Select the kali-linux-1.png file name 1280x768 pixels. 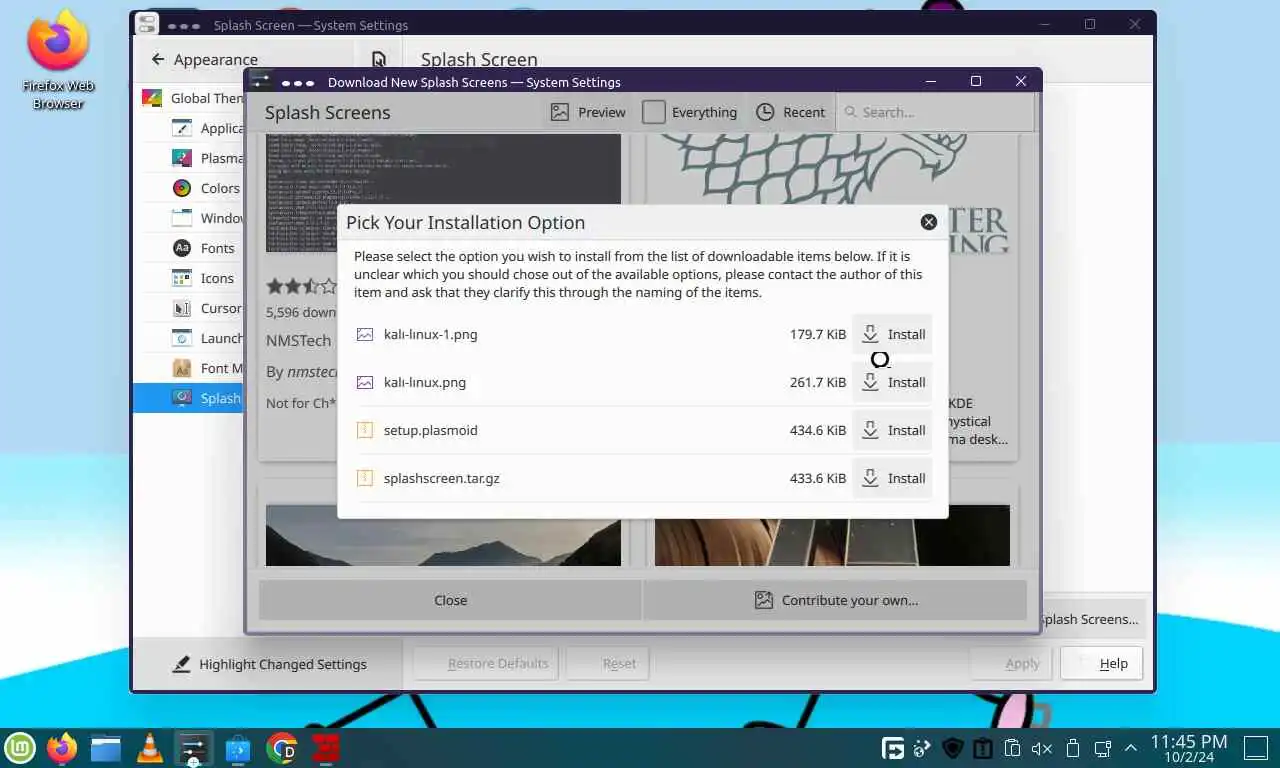[x=431, y=334]
